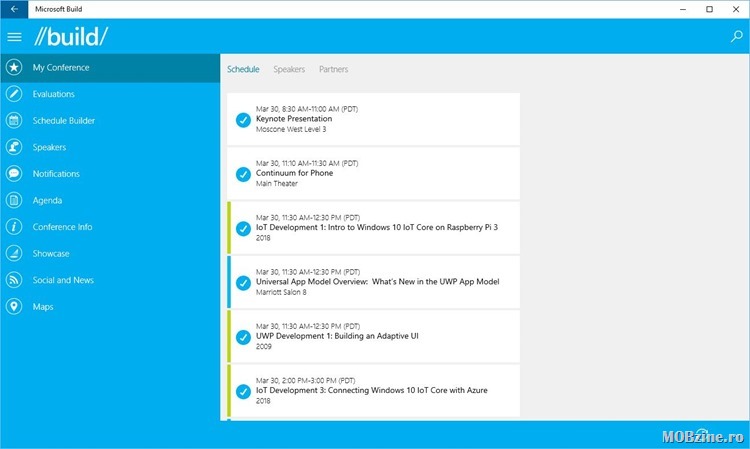This screenshot has width=750, height=449.
Task: Switch to the Partners tab
Action: coord(333,69)
